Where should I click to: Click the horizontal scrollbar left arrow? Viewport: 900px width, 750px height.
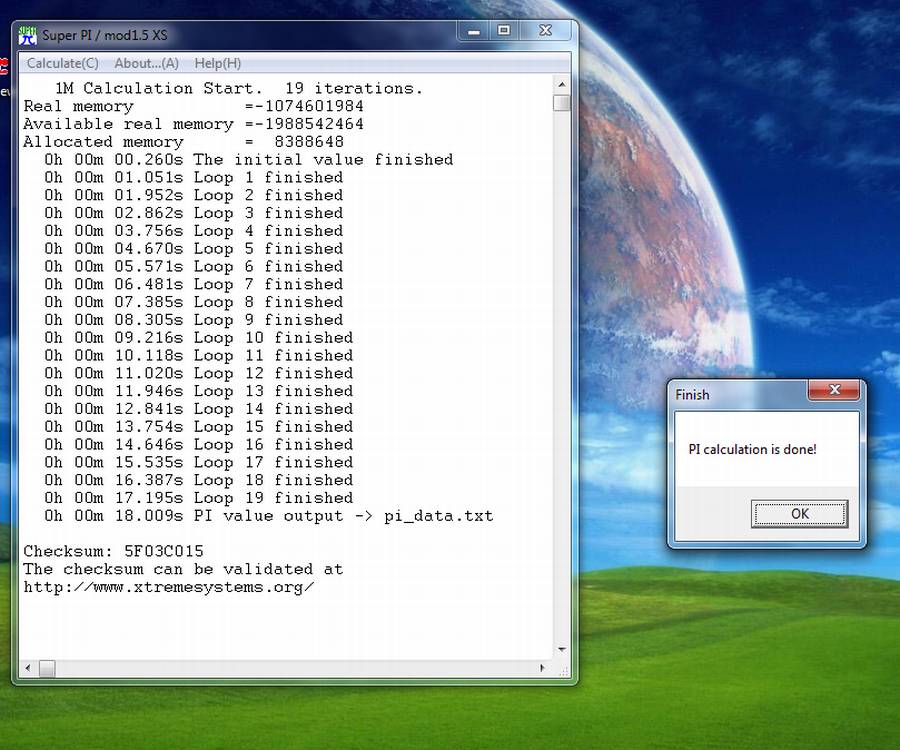[x=28, y=668]
